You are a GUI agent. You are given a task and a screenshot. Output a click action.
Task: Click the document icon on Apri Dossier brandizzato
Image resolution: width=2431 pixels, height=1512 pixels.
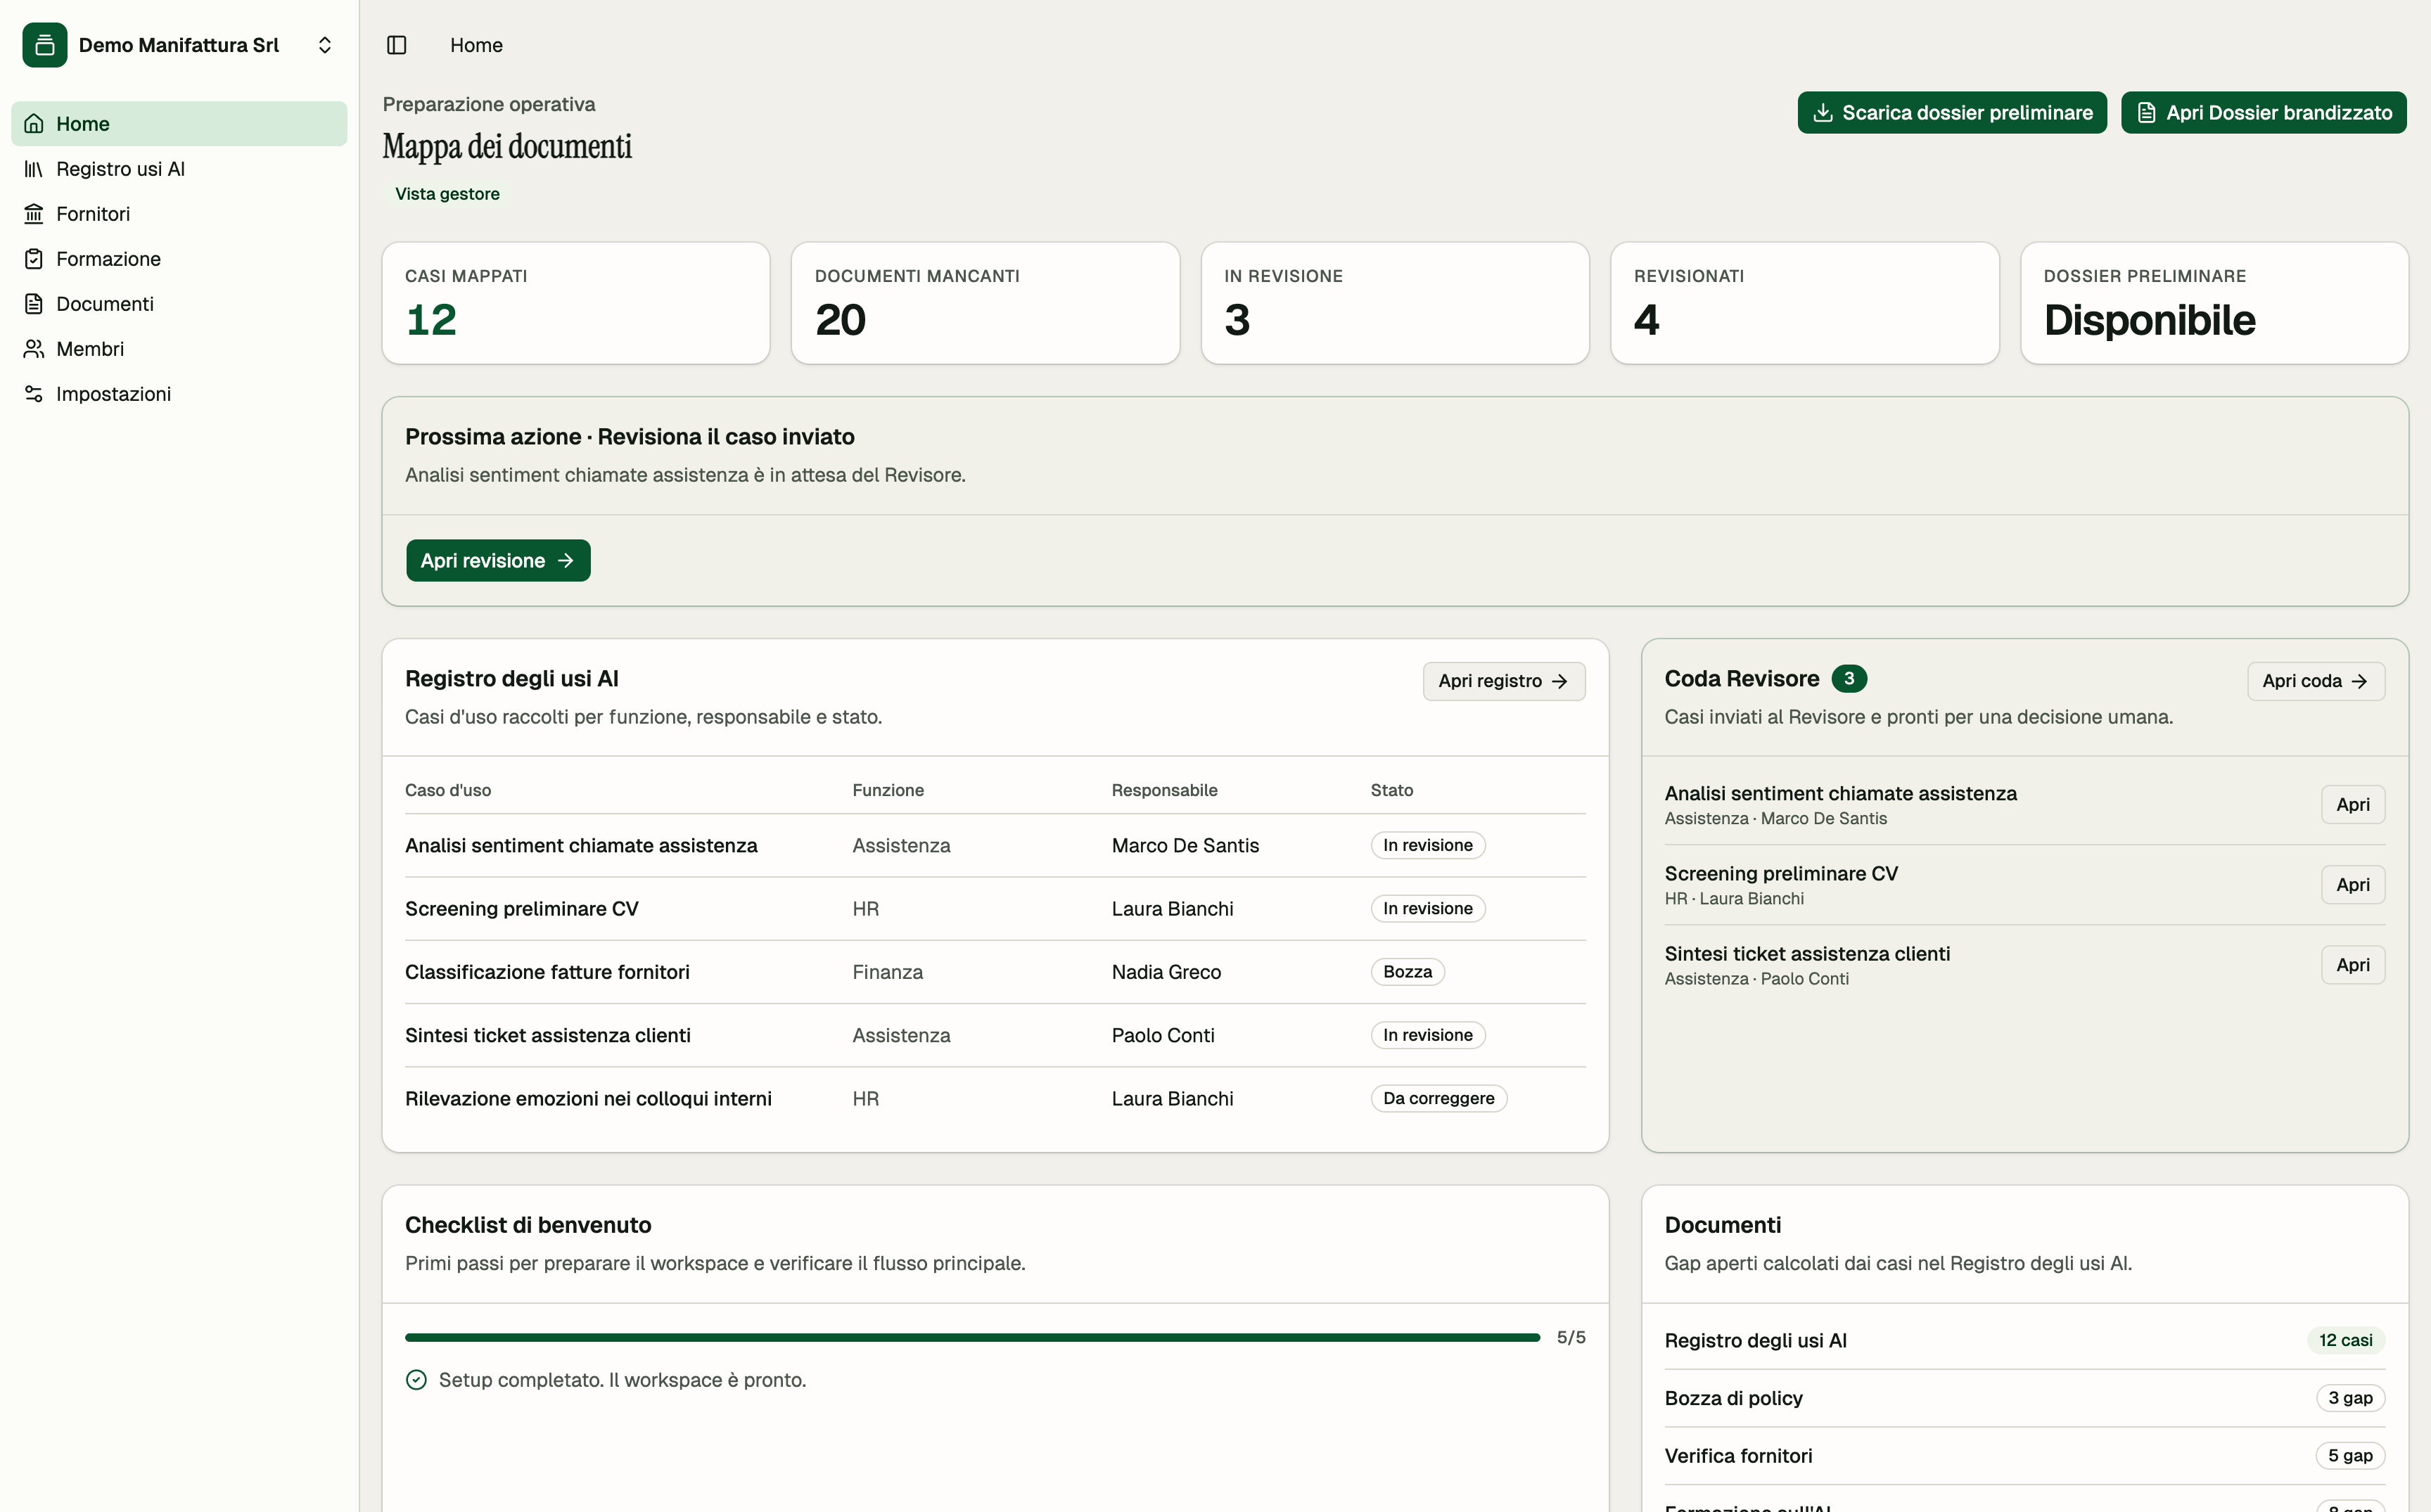[2147, 113]
